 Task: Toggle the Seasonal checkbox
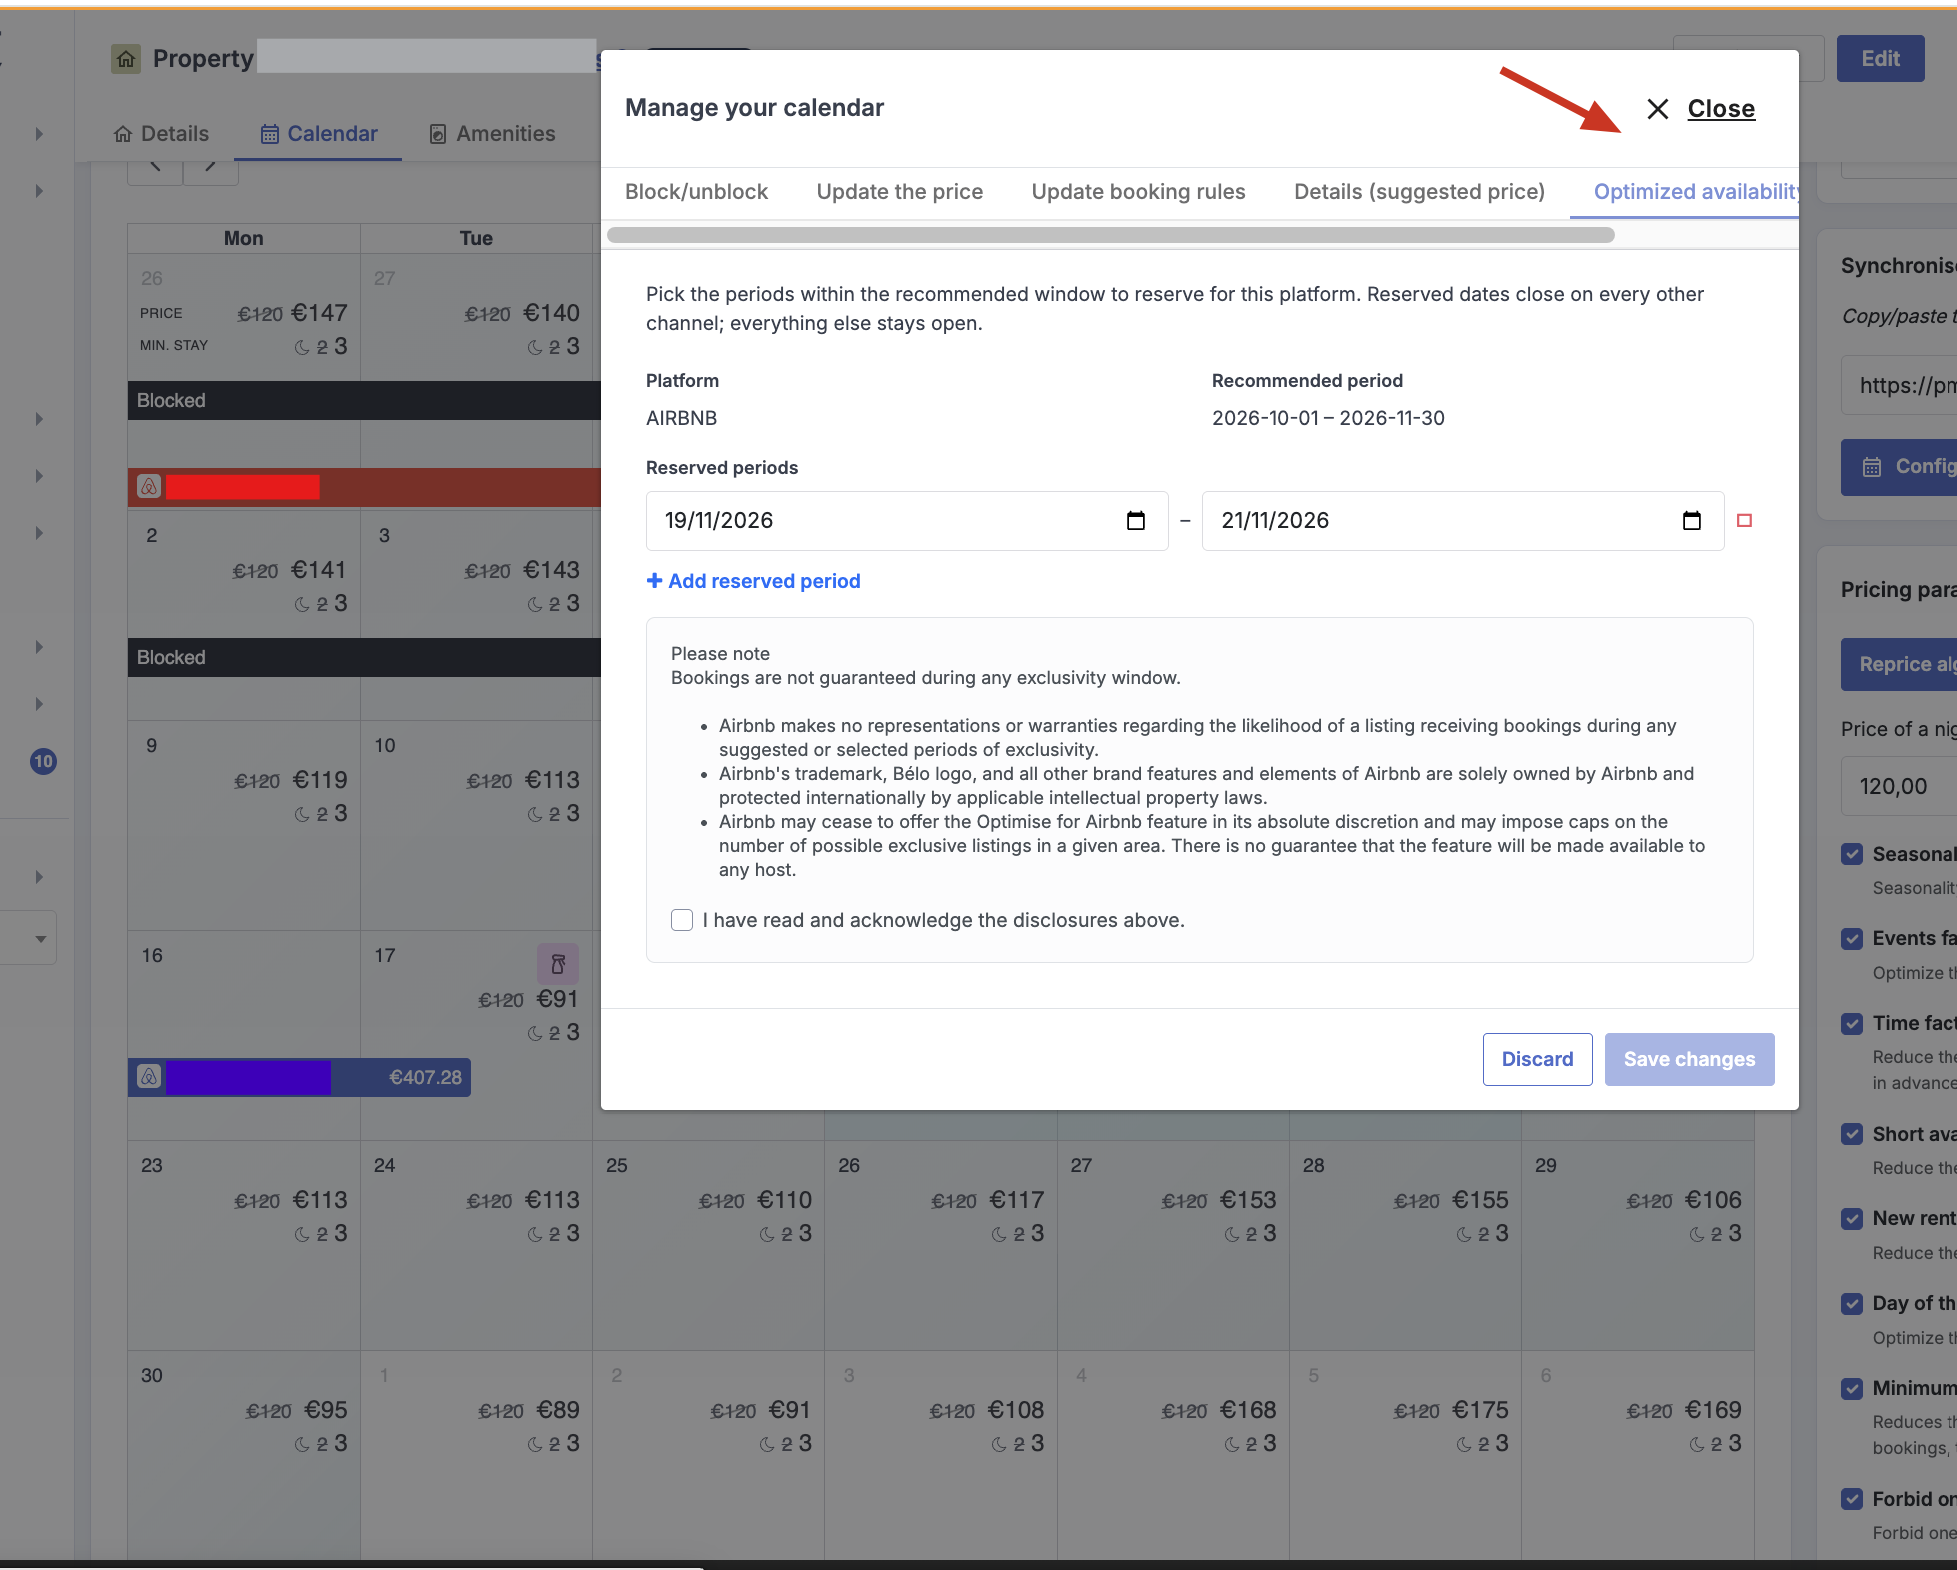[1852, 854]
